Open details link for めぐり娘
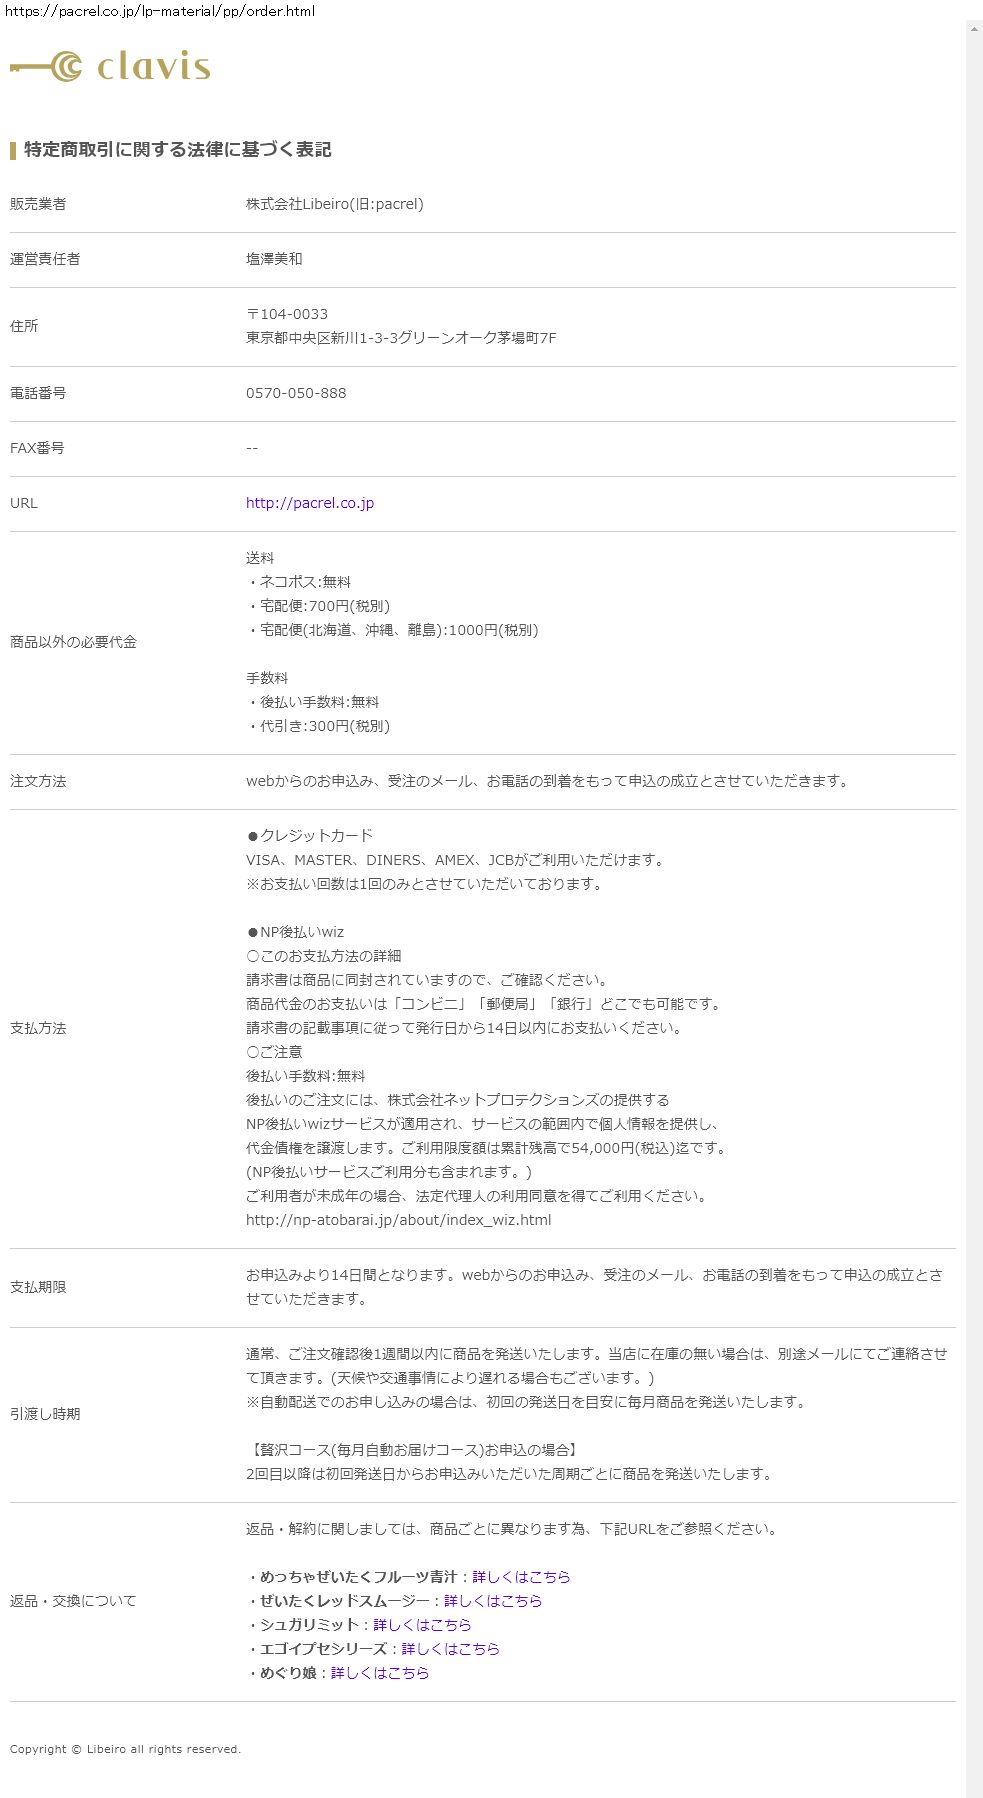The image size is (983, 1798). point(380,1673)
